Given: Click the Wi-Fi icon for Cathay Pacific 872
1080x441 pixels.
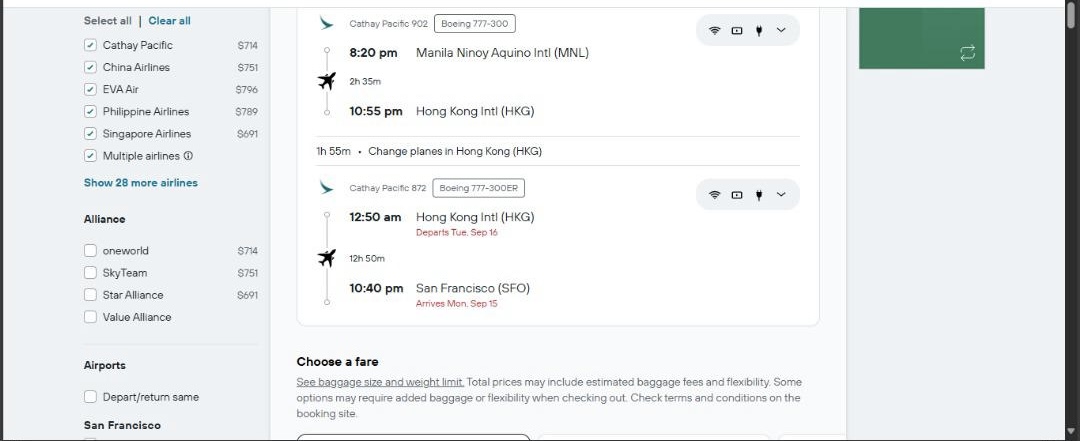Looking at the screenshot, I should [x=714, y=195].
